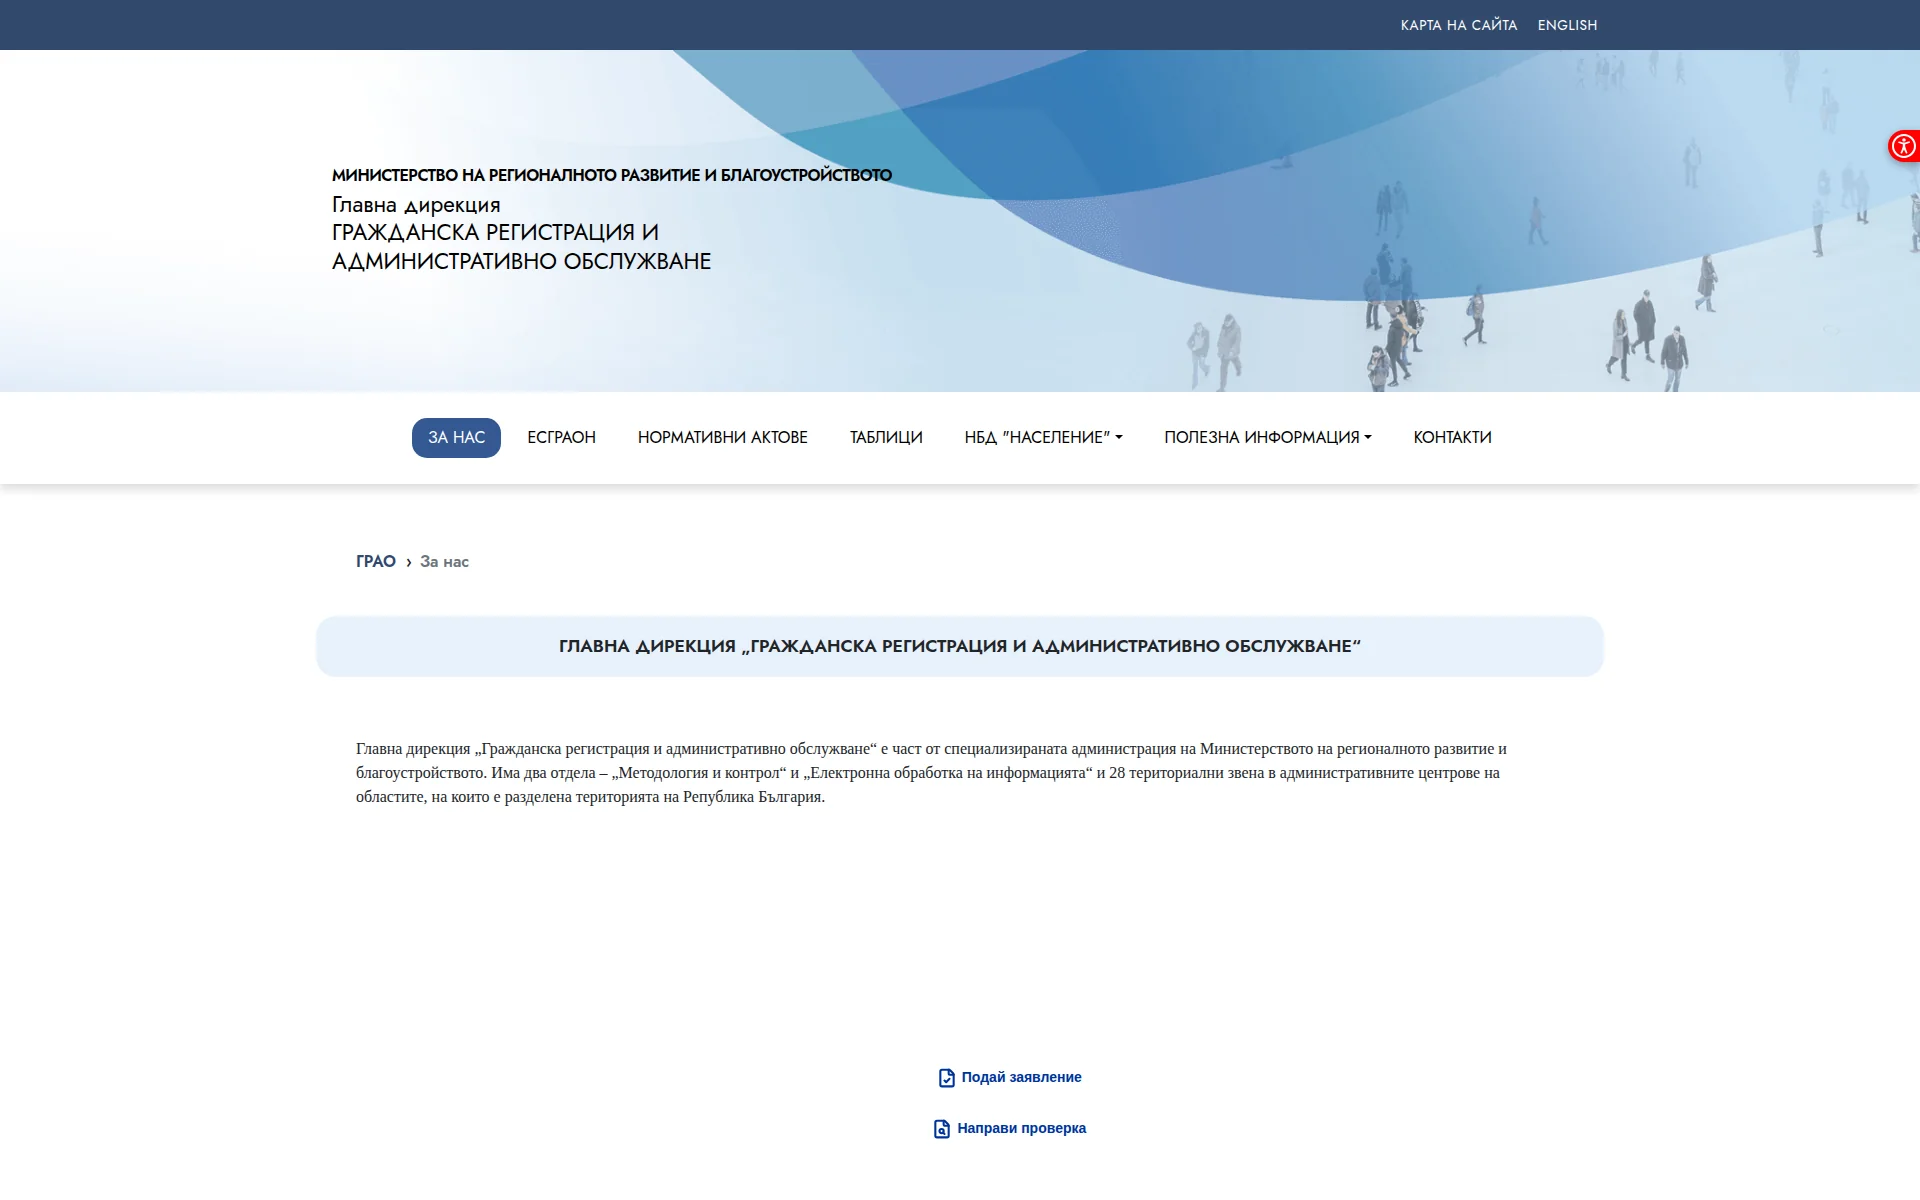
Task: Click the ГЛАВНА ДИРЕКЦИЯ page heading banner
Action: [x=960, y=647]
